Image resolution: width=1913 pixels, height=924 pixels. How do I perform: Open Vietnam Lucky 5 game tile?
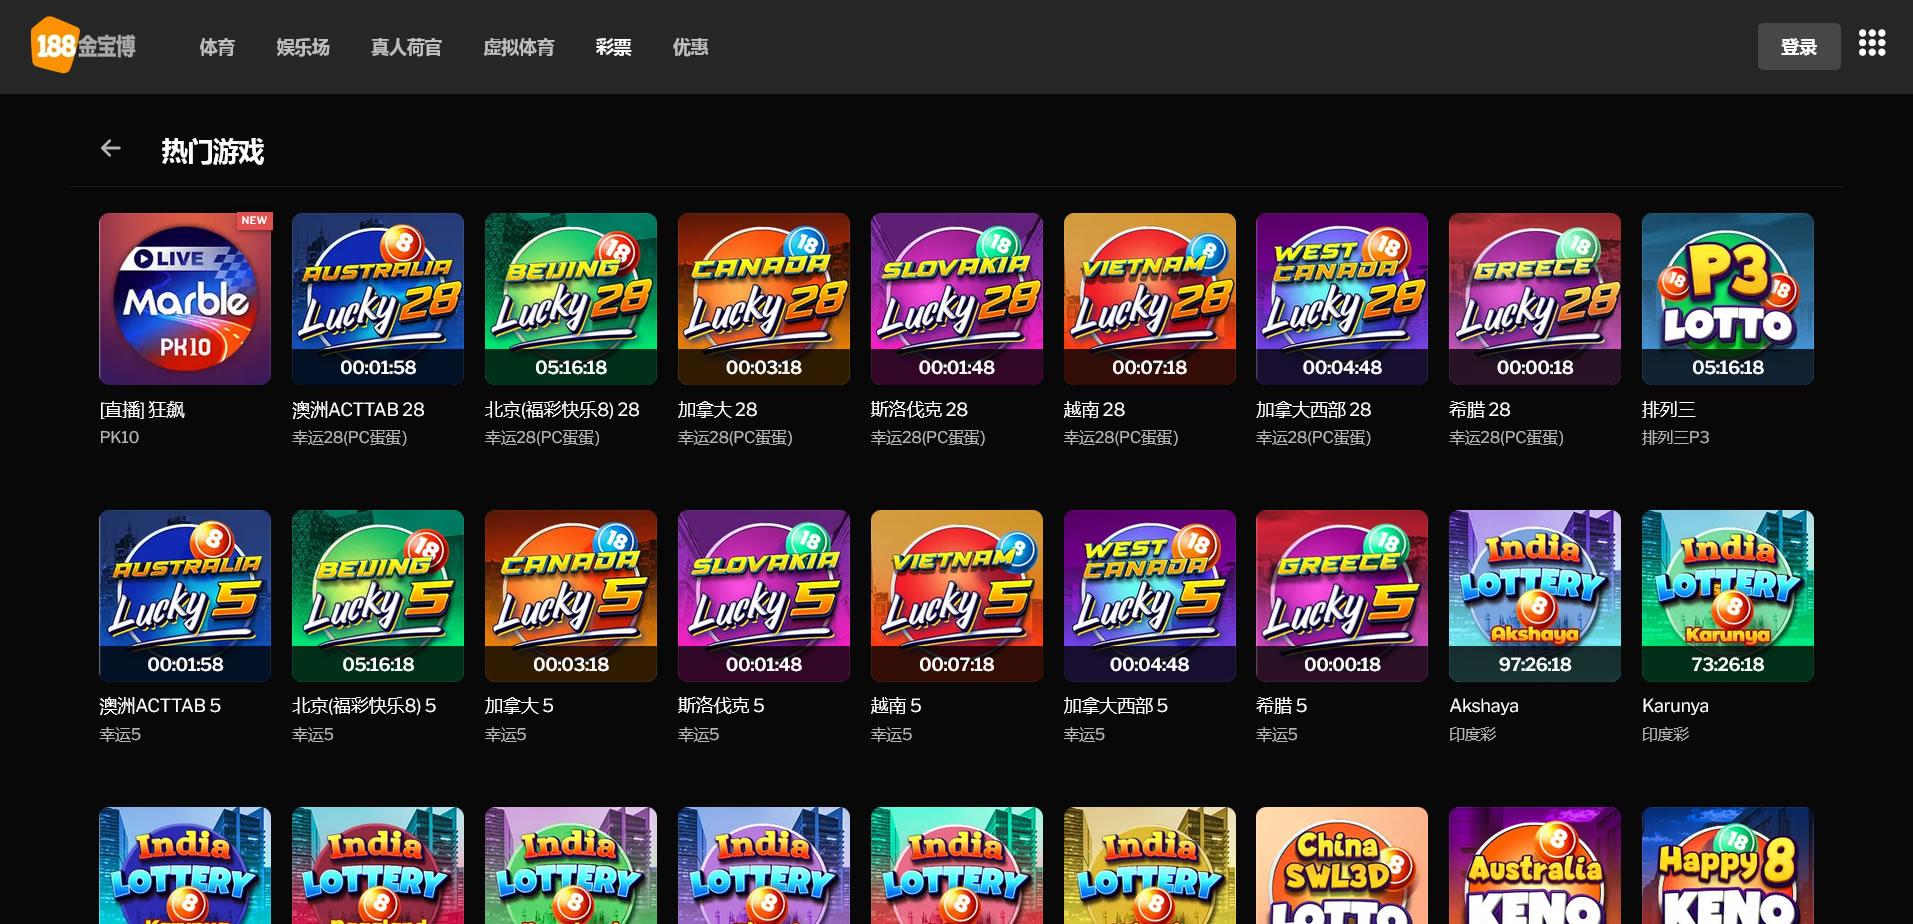957,596
